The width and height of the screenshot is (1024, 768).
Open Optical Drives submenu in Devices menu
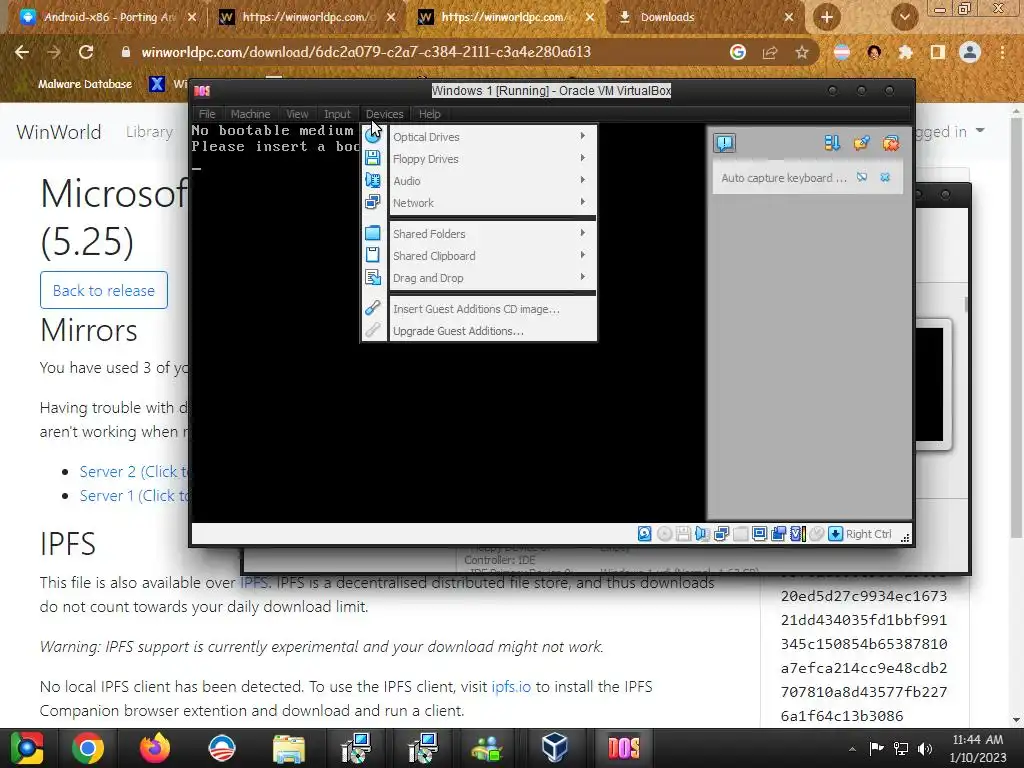[493, 136]
